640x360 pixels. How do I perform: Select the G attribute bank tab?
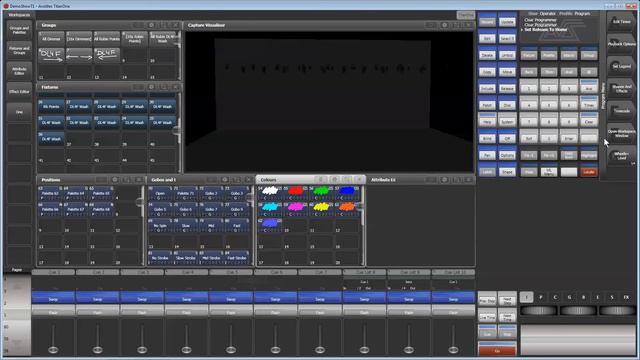[569, 297]
